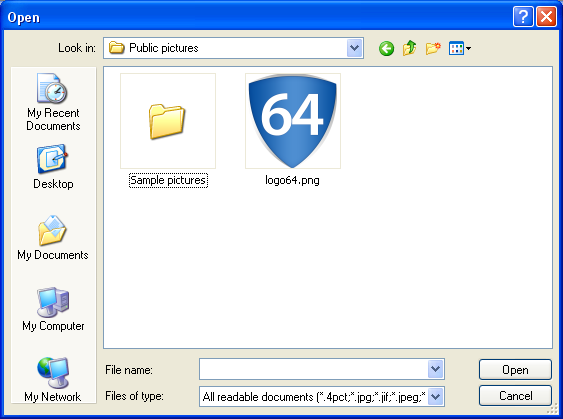Close the Open dialog window
The image size is (563, 419).
point(546,17)
